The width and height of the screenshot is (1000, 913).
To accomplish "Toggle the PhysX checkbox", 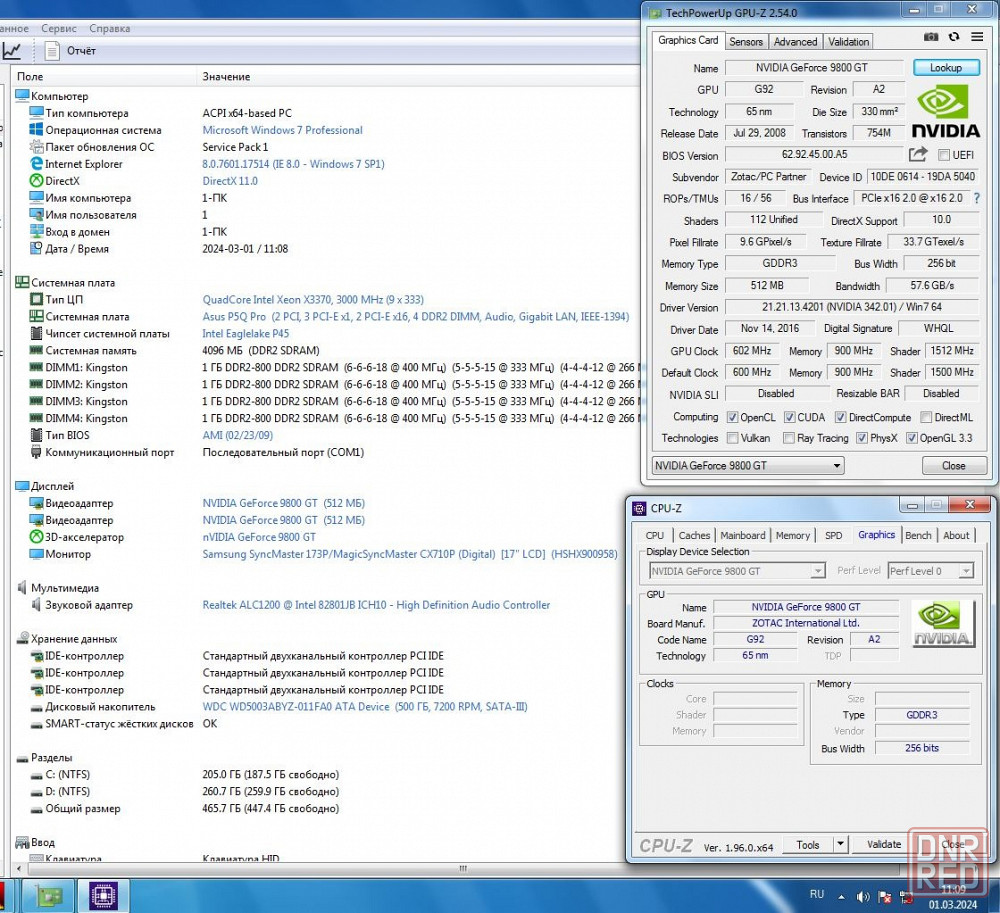I will click(x=862, y=438).
